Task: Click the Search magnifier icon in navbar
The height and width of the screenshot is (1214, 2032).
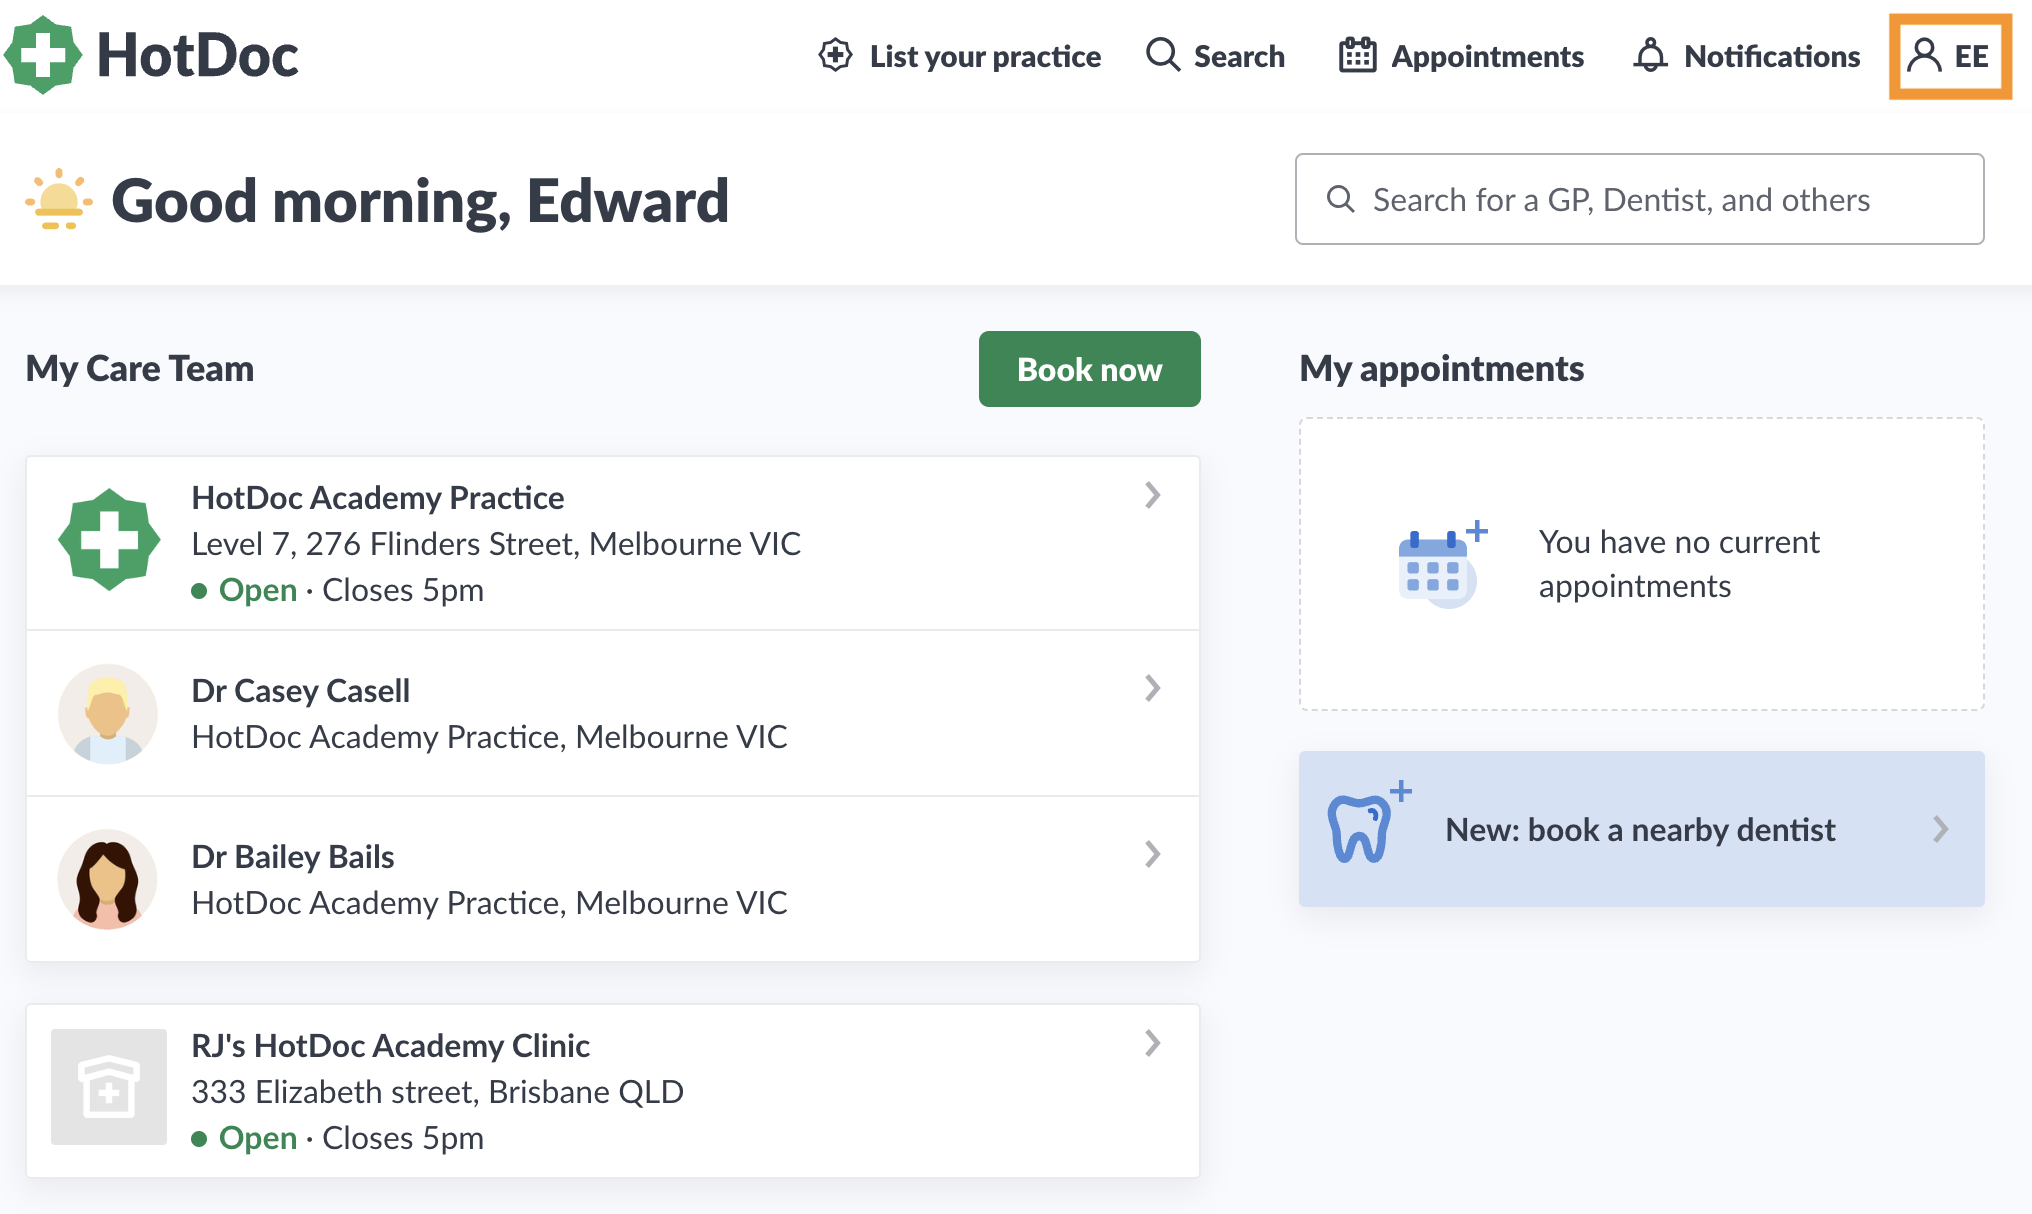Action: 1163,55
